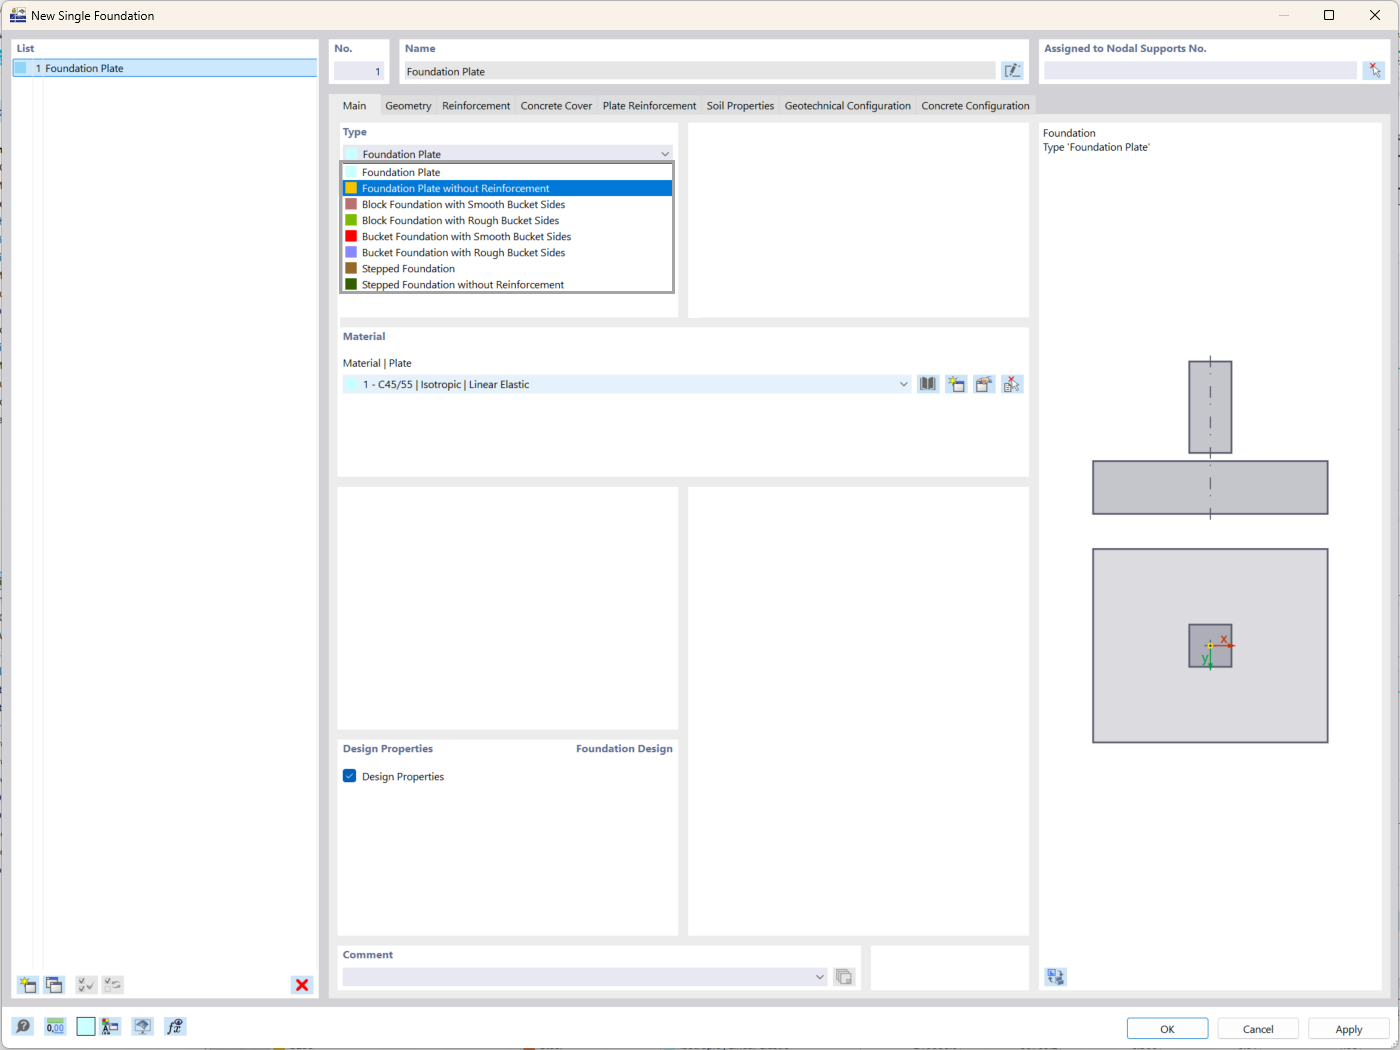1400x1050 pixels.
Task: Toggle the Design Properties checkbox
Action: click(350, 776)
